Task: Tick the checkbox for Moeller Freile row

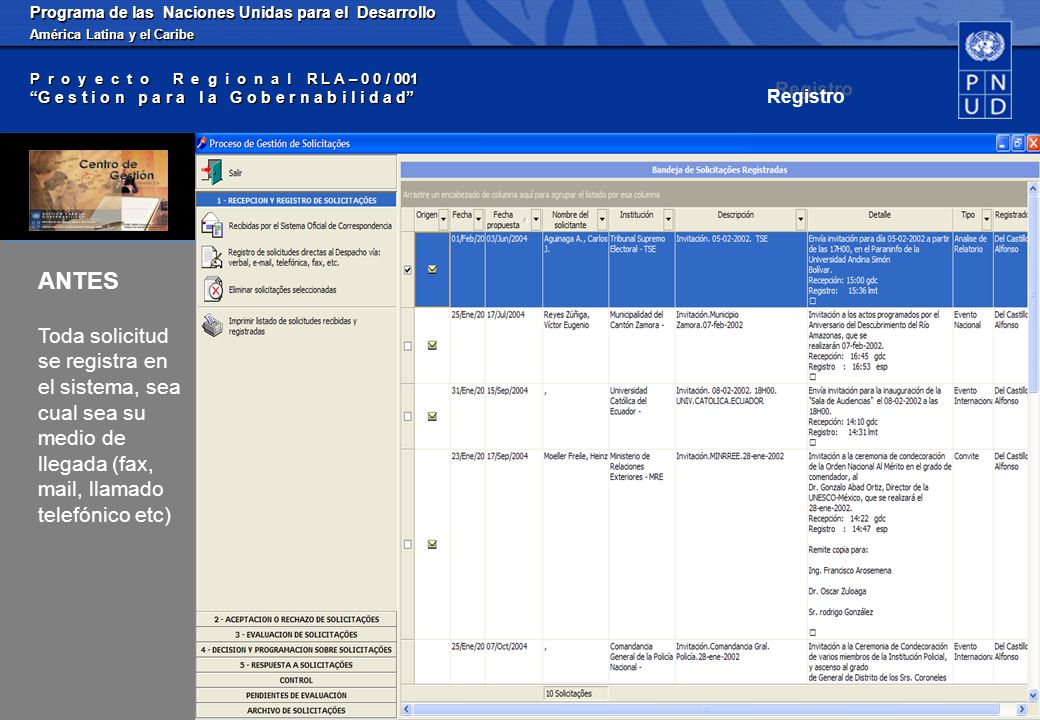Action: pyautogui.click(x=408, y=544)
